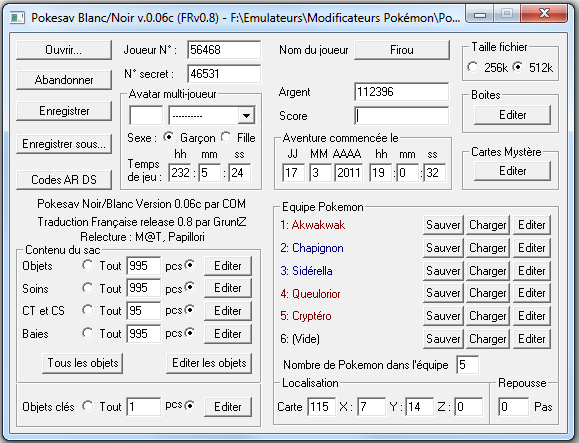This screenshot has height=443, width=579.
Task: Click the '5: Cryptéro' team entry
Action: pos(306,316)
